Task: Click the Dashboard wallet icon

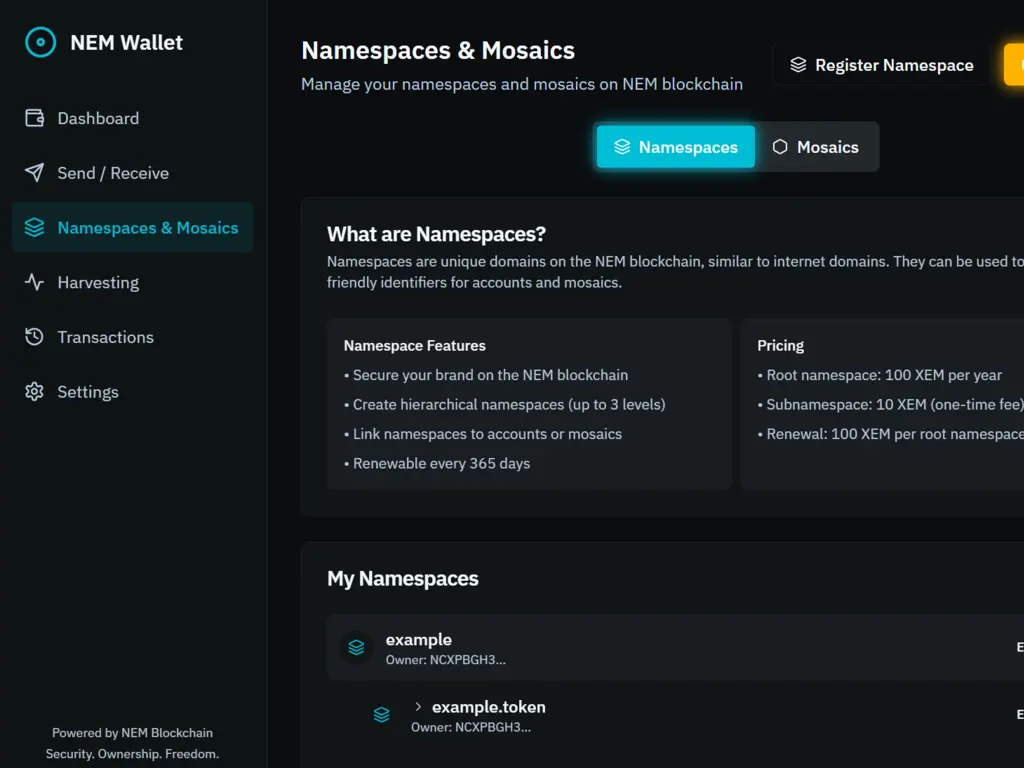Action: (x=35, y=118)
